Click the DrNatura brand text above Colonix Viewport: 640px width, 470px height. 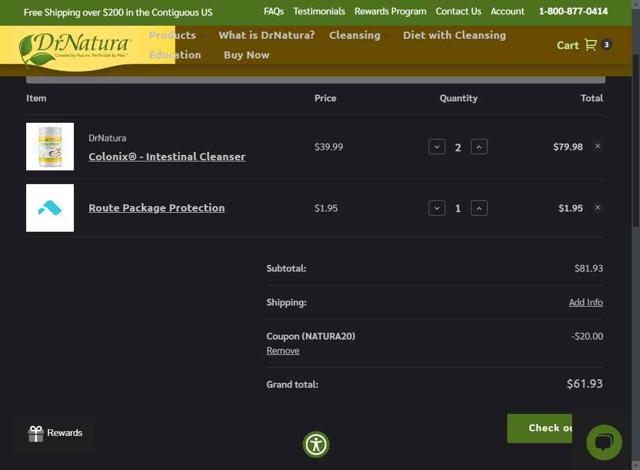107,138
